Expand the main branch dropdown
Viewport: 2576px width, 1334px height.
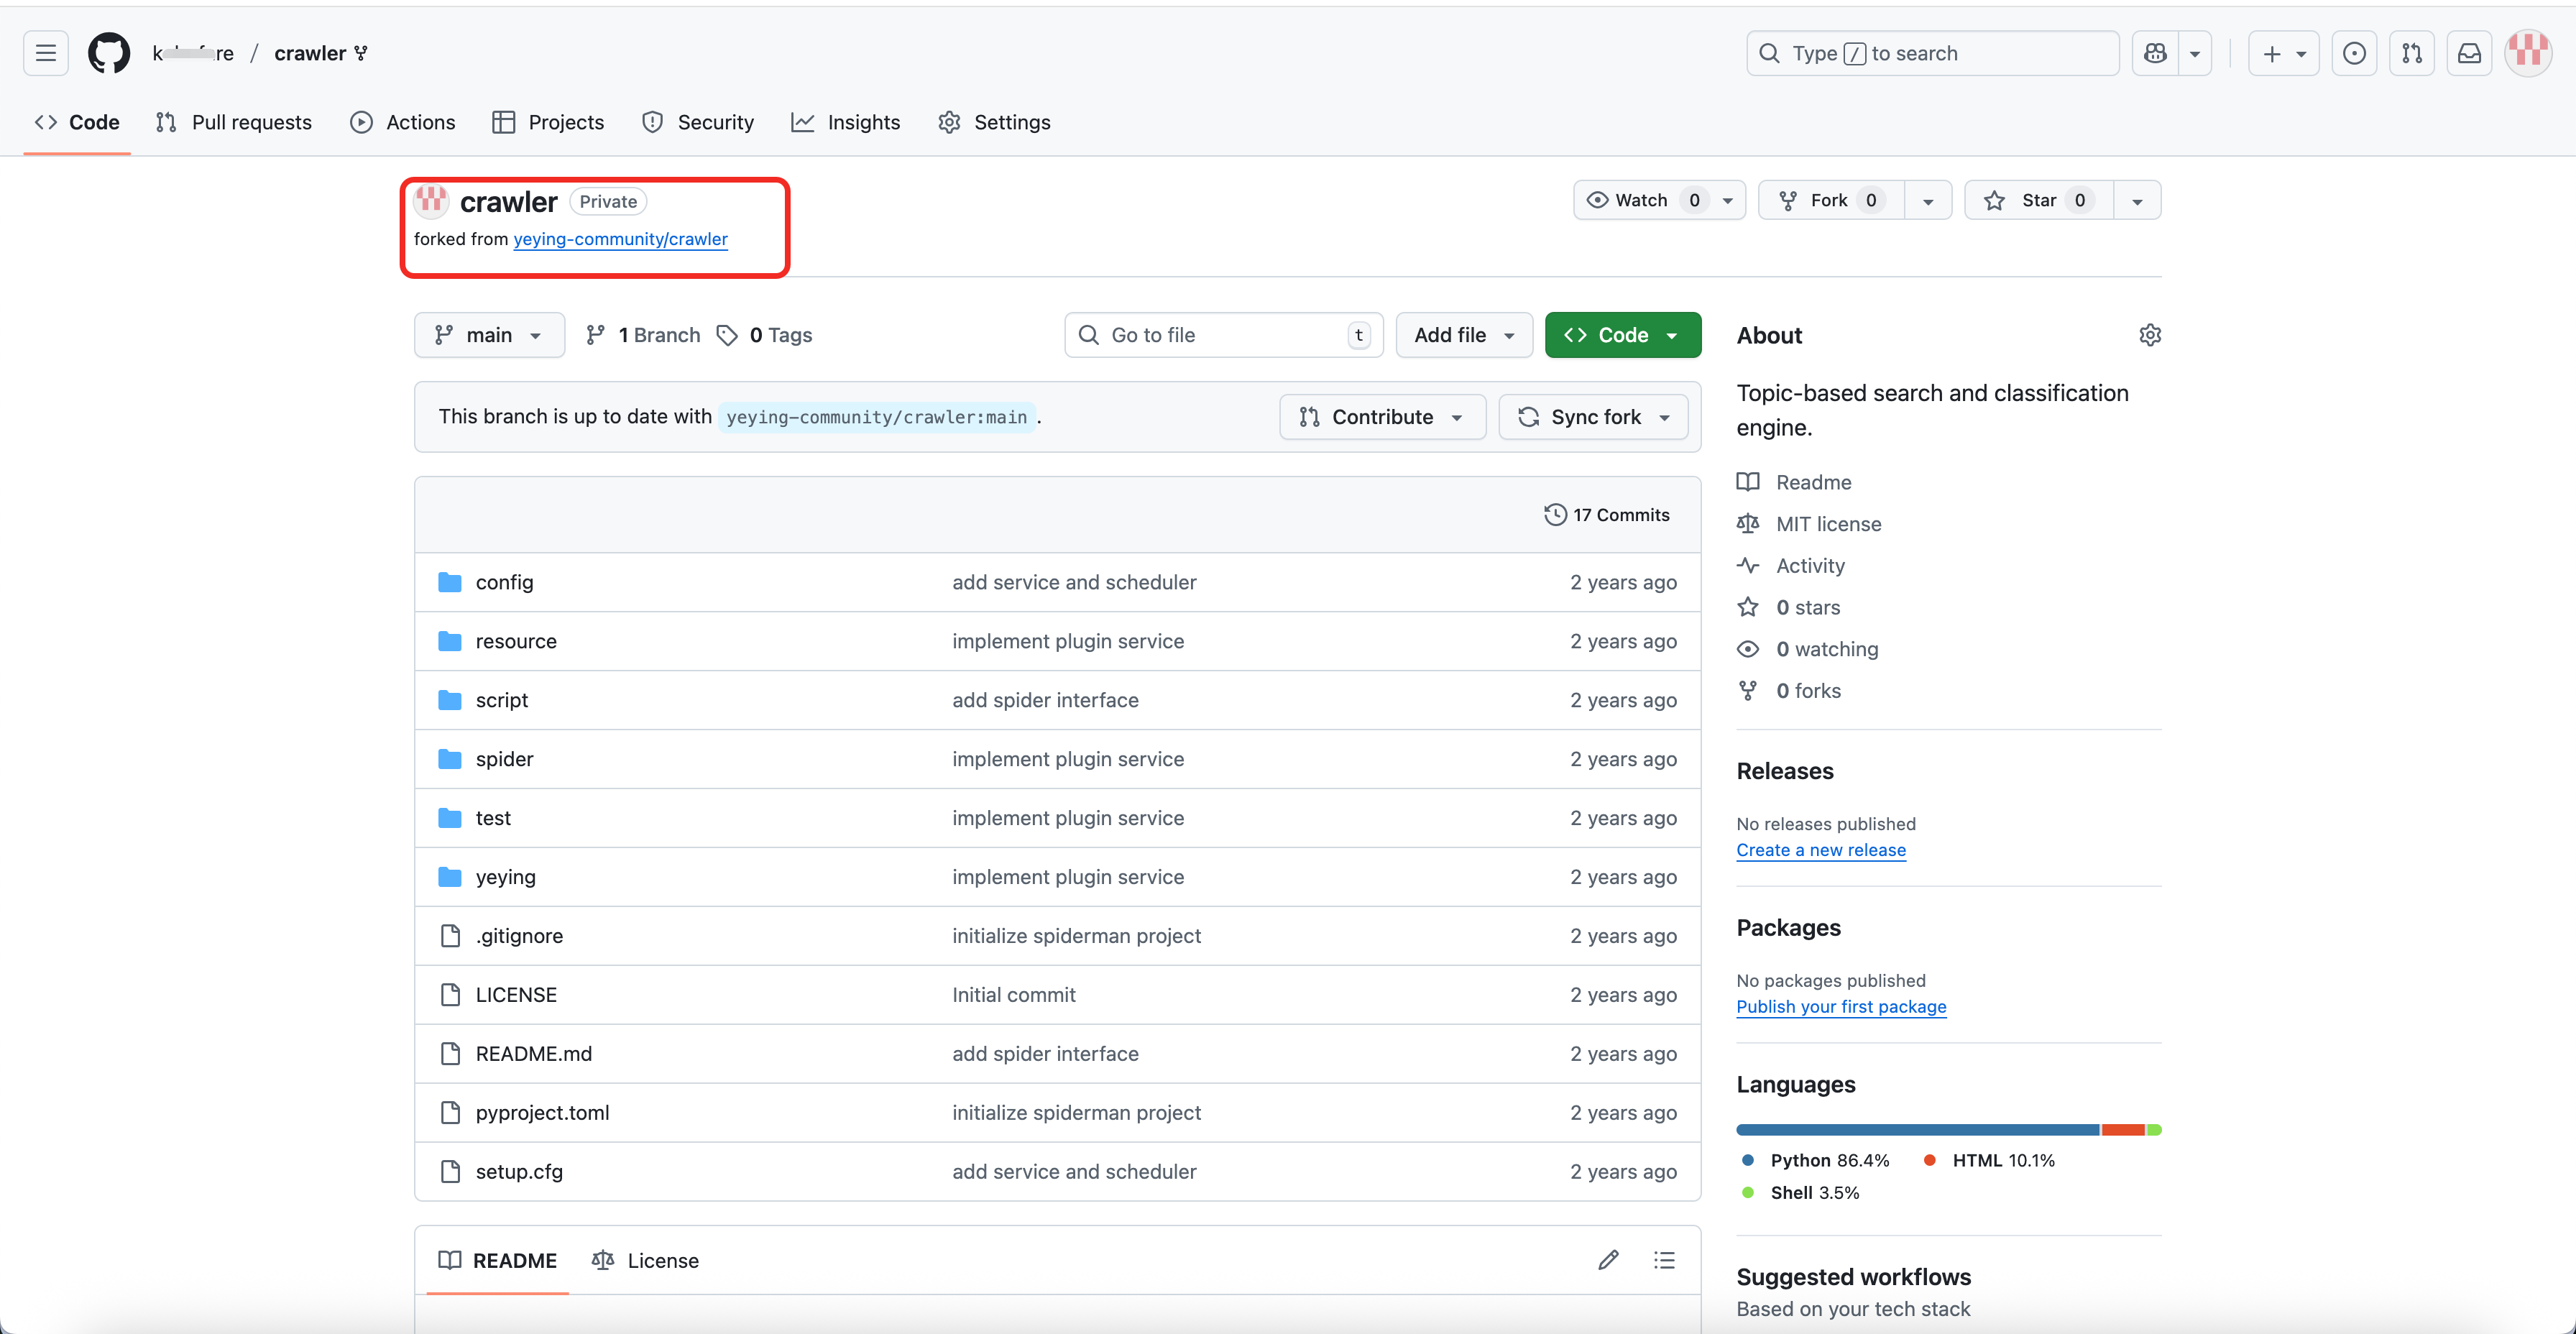[489, 335]
